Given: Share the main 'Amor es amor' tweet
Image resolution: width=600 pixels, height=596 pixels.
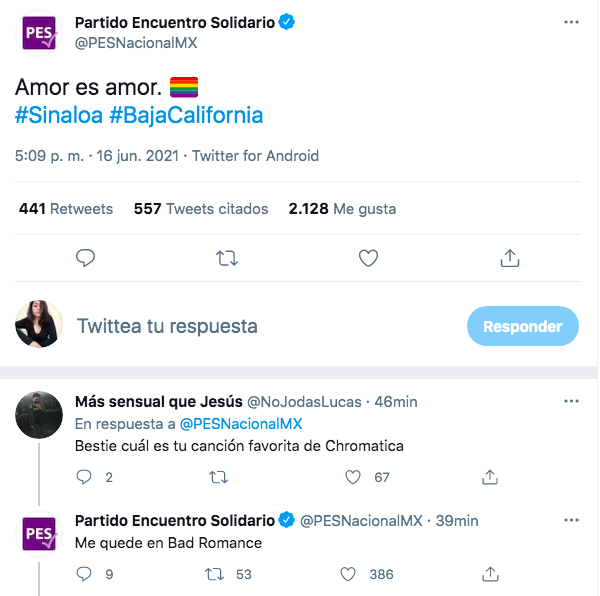Looking at the screenshot, I should coord(509,258).
